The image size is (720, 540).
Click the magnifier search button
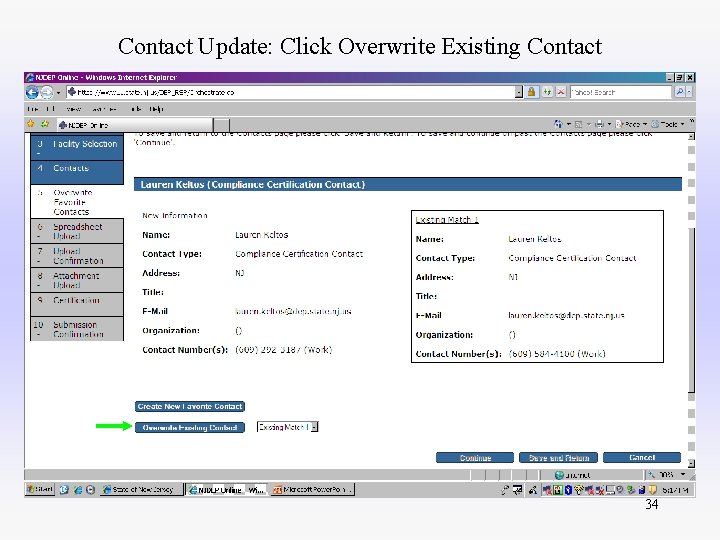(680, 92)
